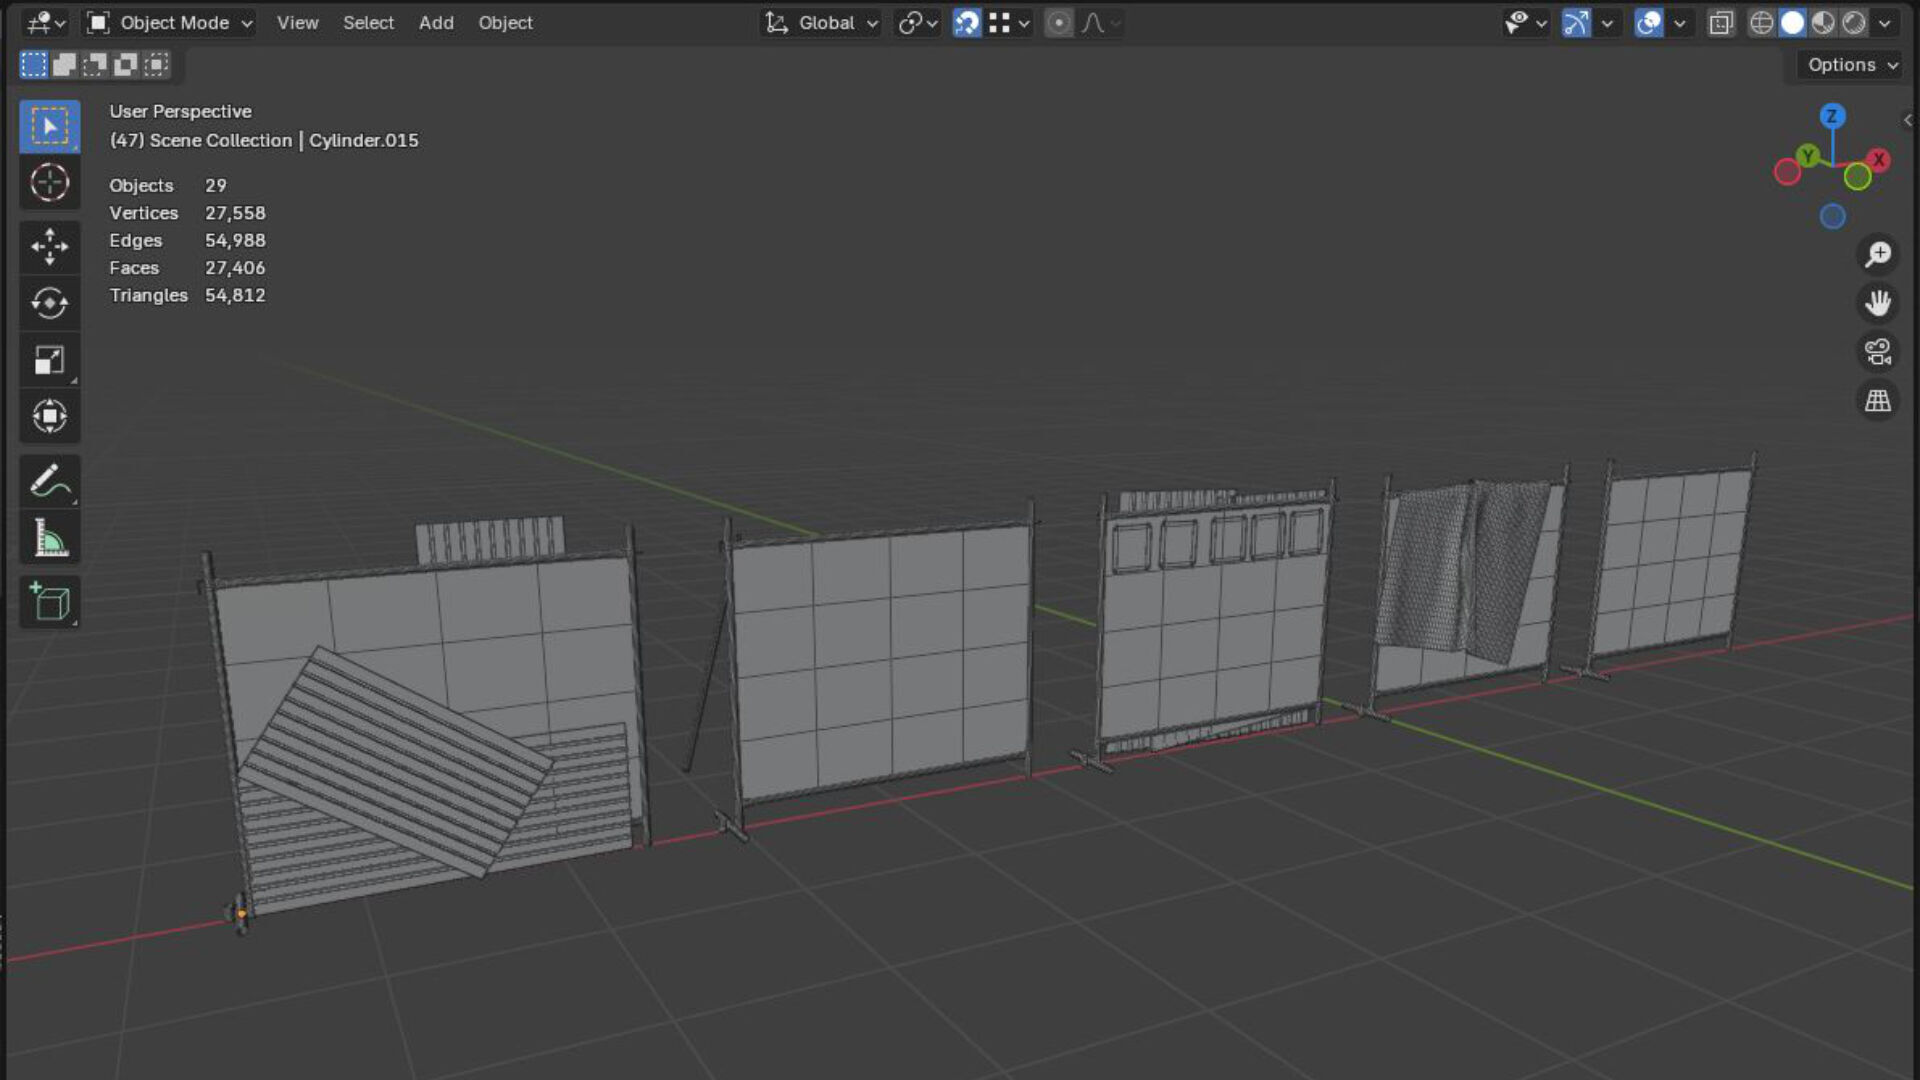Activate the Move tool

tap(49, 247)
